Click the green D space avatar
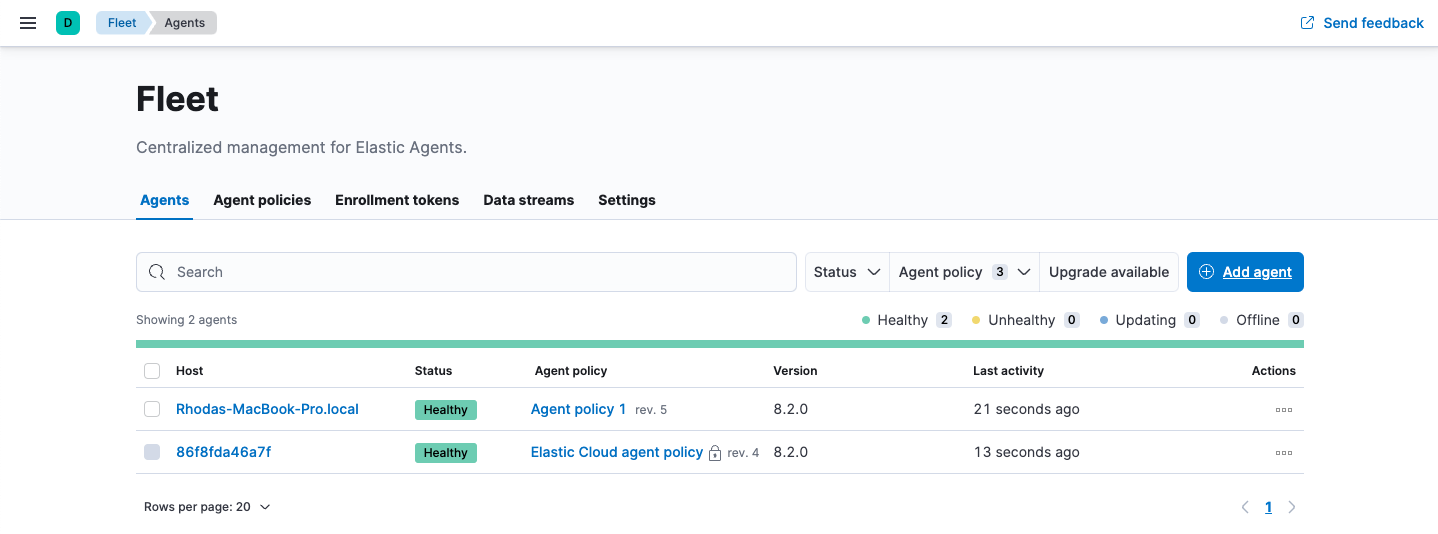Screen dimensions: 1438x534 [x=68, y=23]
